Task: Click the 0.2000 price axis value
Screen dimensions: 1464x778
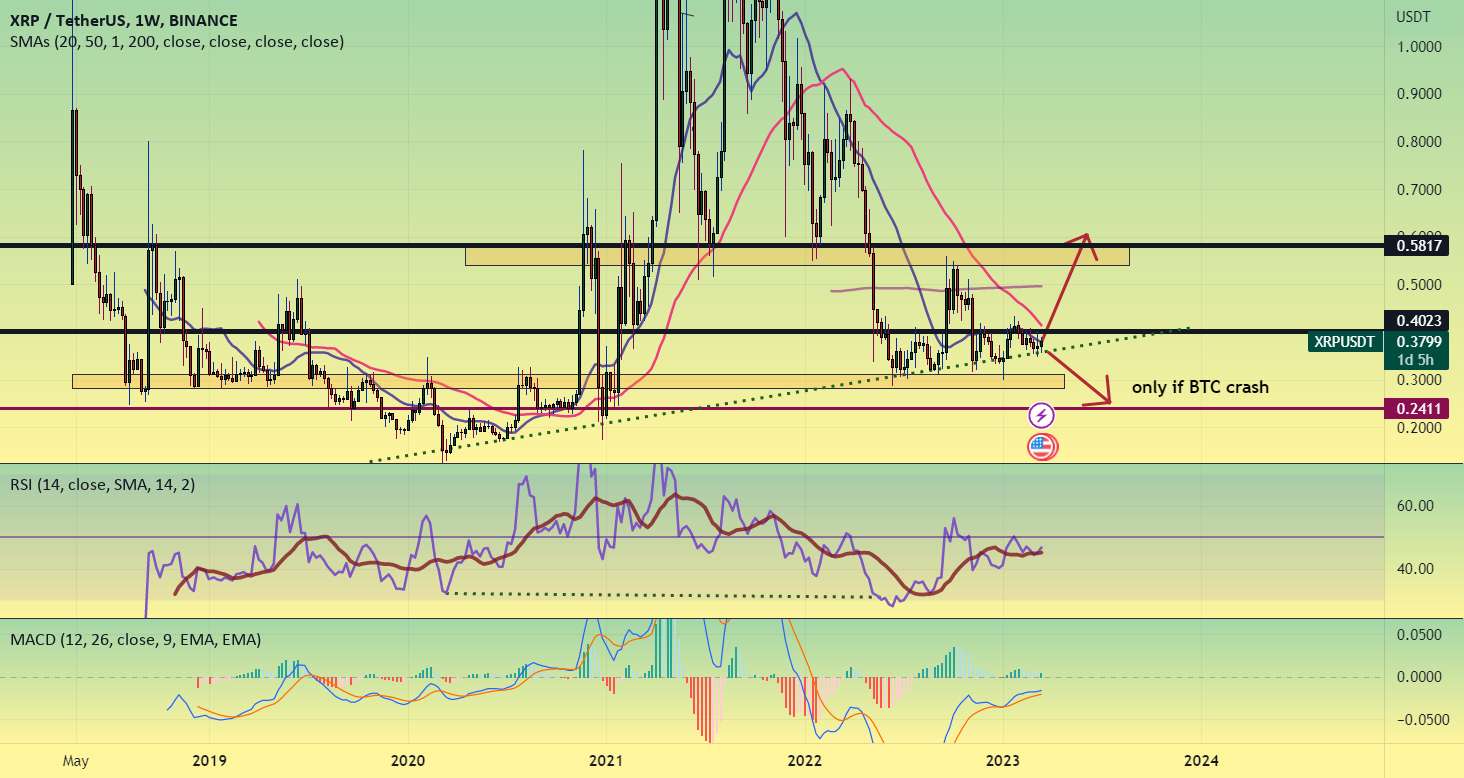Action: (1419, 428)
